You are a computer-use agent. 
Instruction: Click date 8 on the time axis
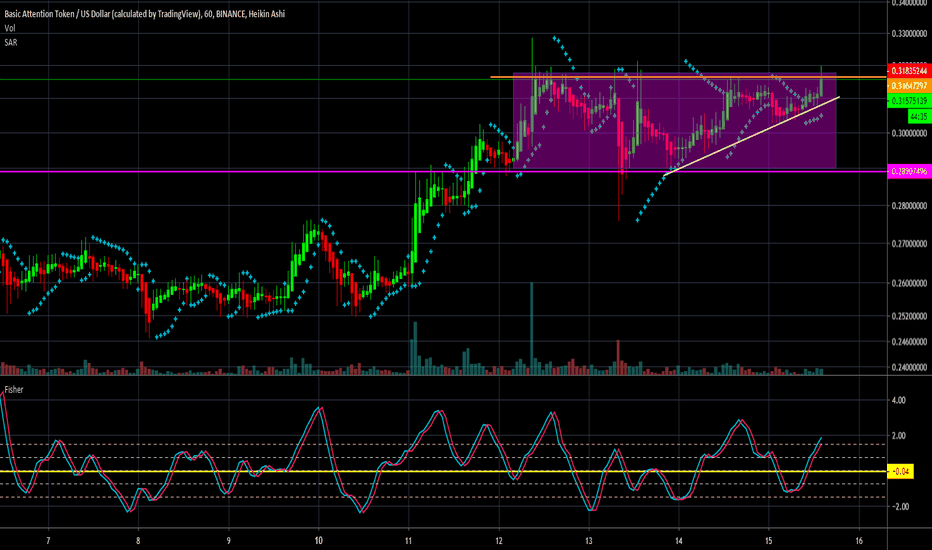(x=138, y=540)
